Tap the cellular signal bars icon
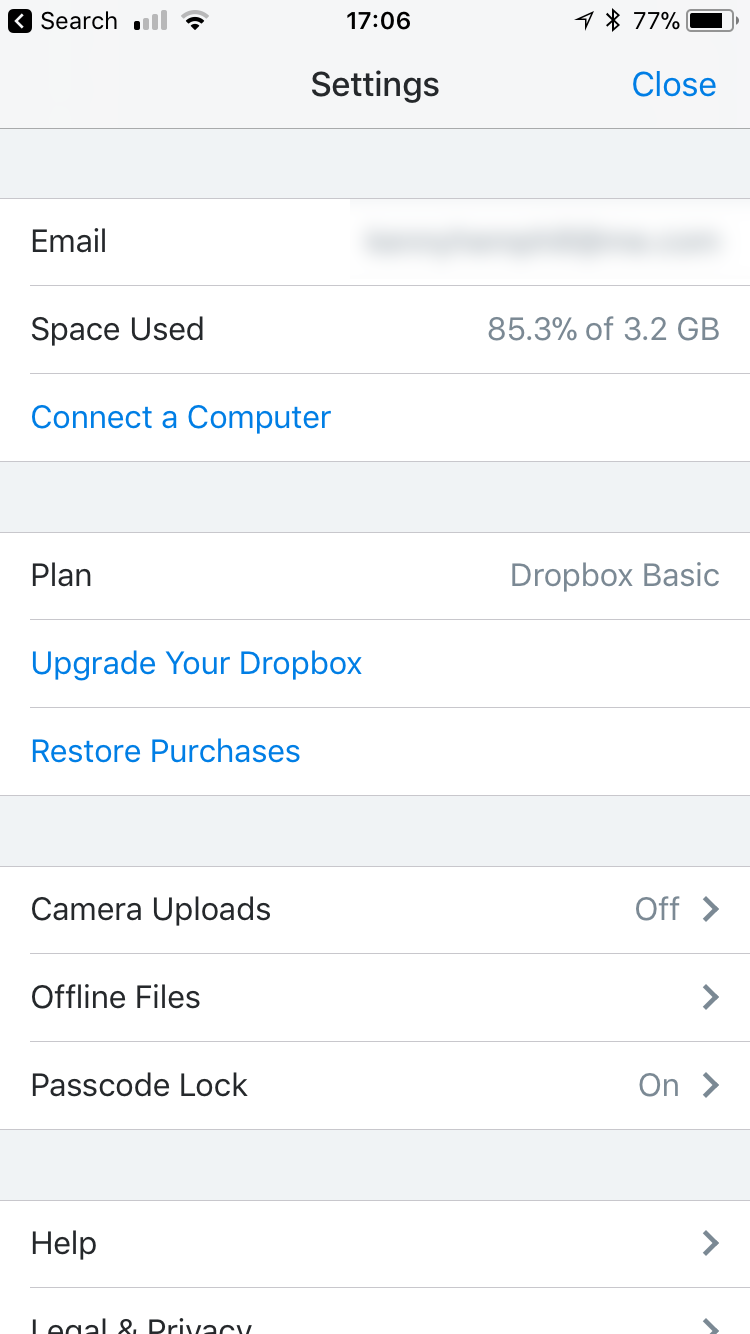The height and width of the screenshot is (1334, 750). [x=150, y=21]
